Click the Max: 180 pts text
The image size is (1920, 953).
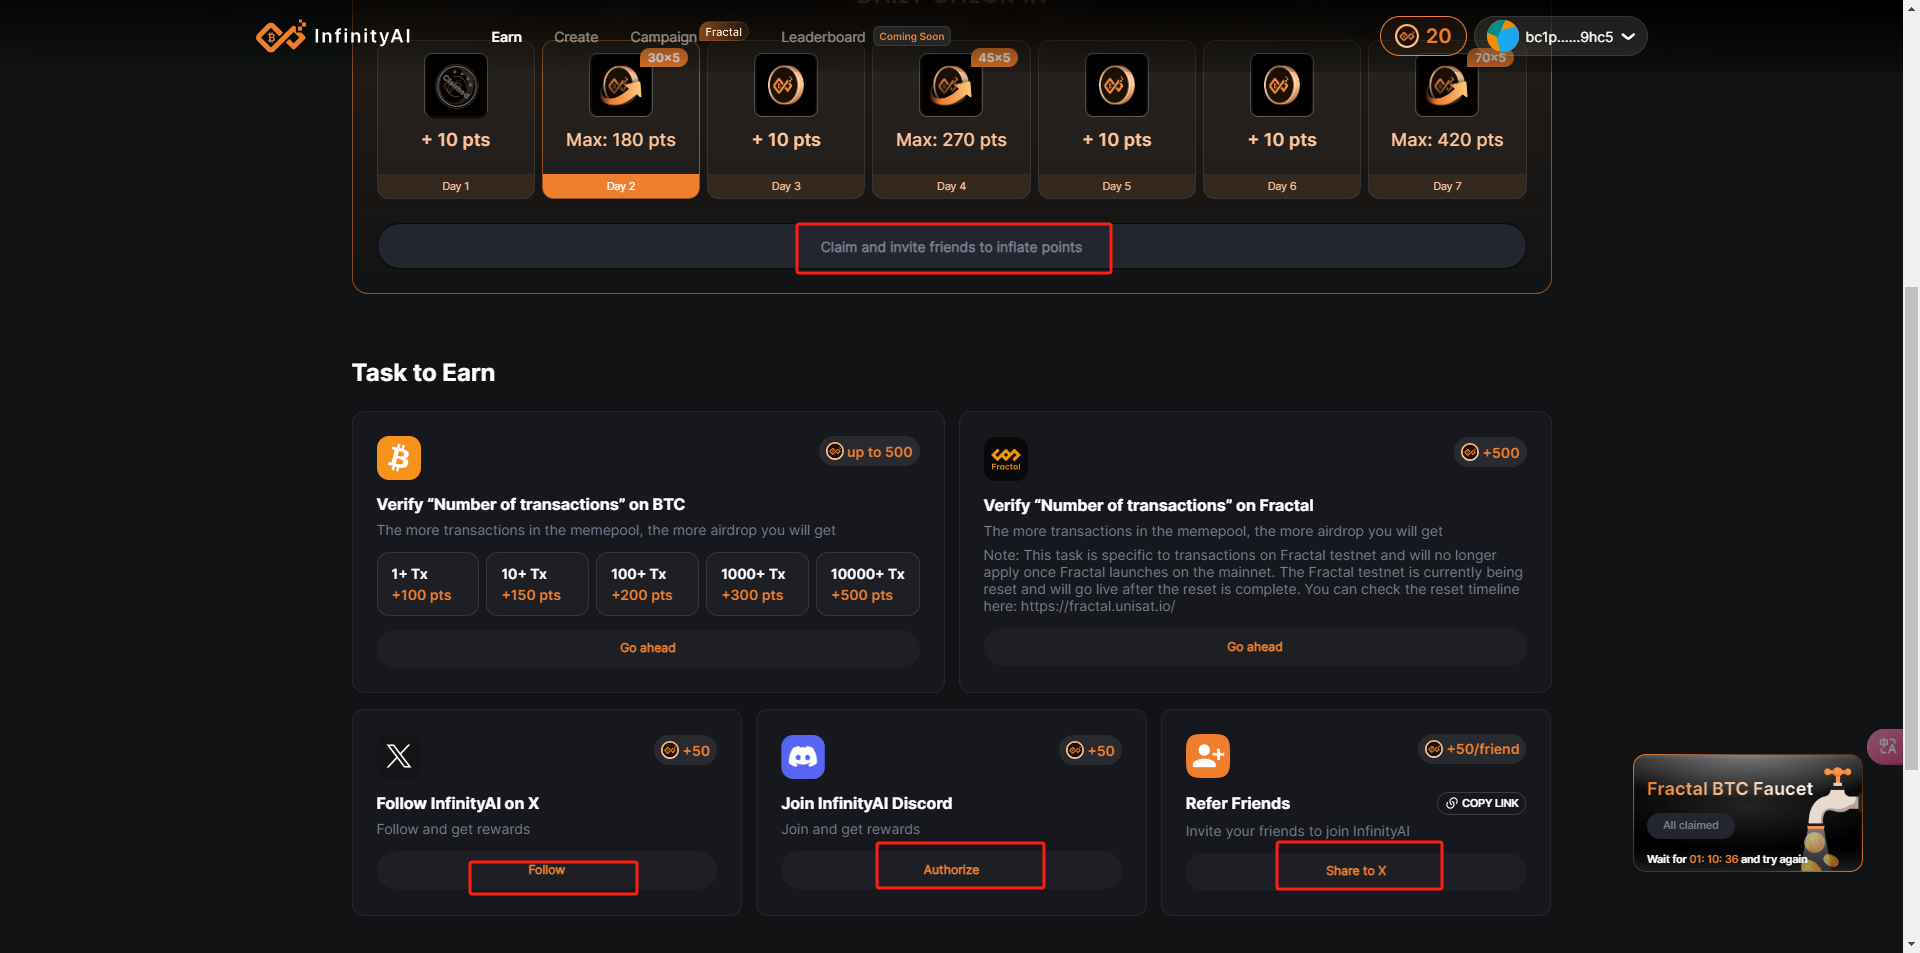point(621,140)
